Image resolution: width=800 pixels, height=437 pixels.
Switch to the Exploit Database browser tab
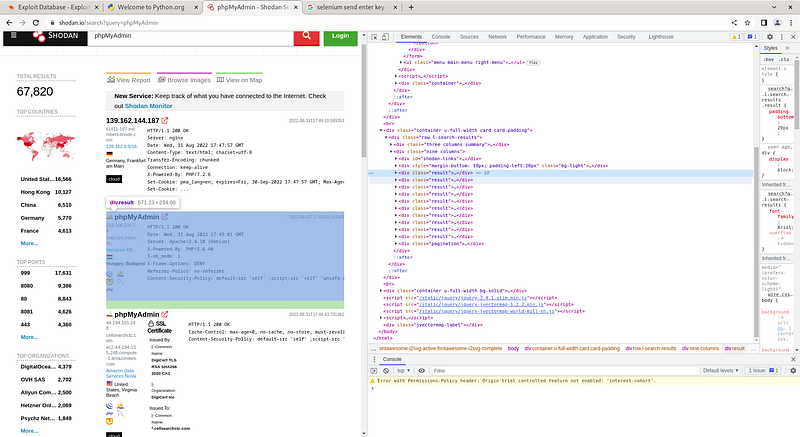[50, 7]
